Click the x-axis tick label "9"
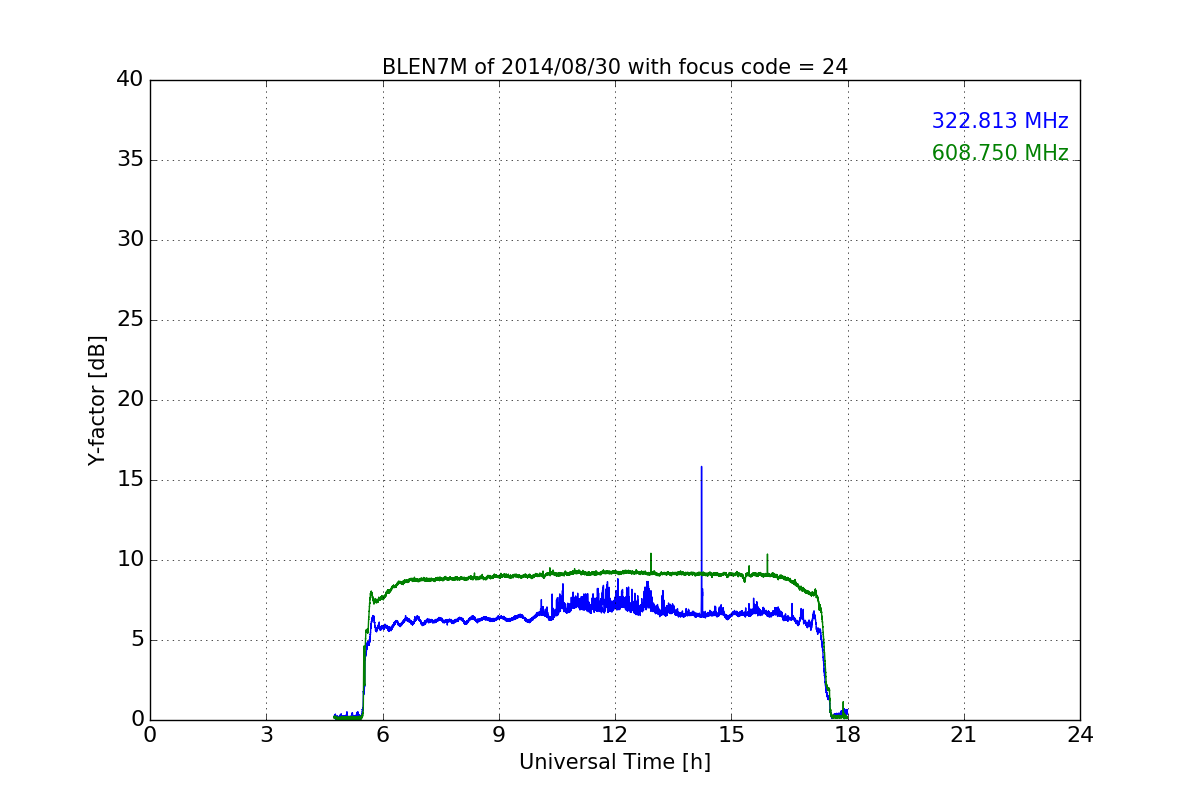Viewport: 1200px width, 800px height. [499, 734]
